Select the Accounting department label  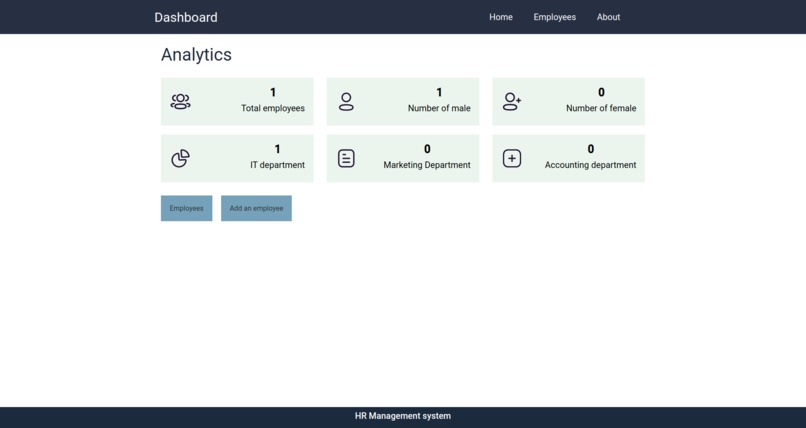(x=591, y=165)
